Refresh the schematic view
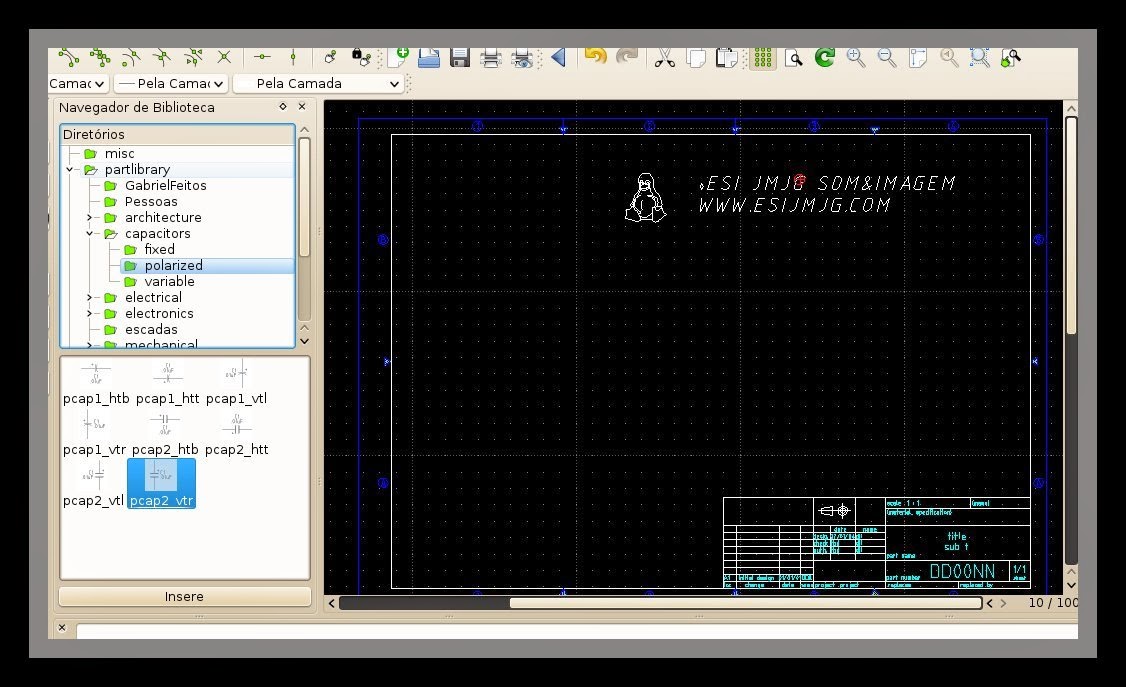The image size is (1126, 687). click(824, 57)
